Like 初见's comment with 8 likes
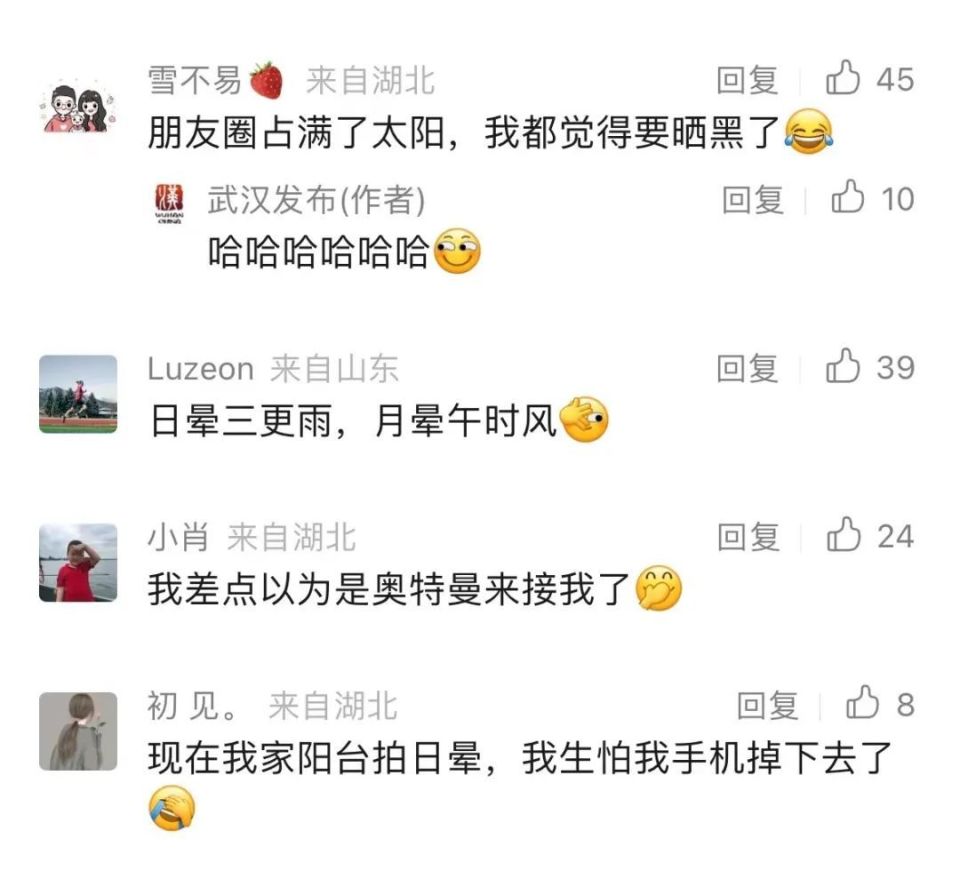The width and height of the screenshot is (960, 887). click(863, 703)
